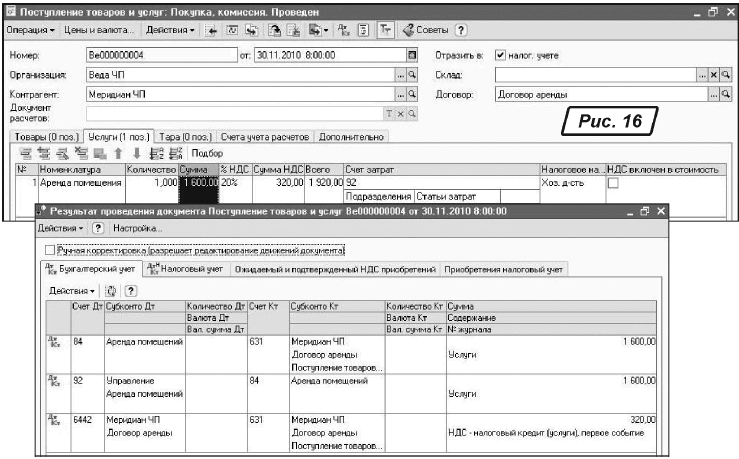
Task: Click the magnifier icon next to Договор field
Action: pos(727,95)
